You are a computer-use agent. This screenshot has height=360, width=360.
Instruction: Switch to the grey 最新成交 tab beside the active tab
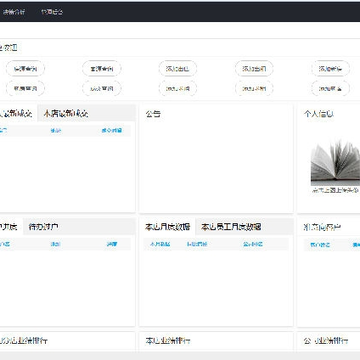pos(66,114)
